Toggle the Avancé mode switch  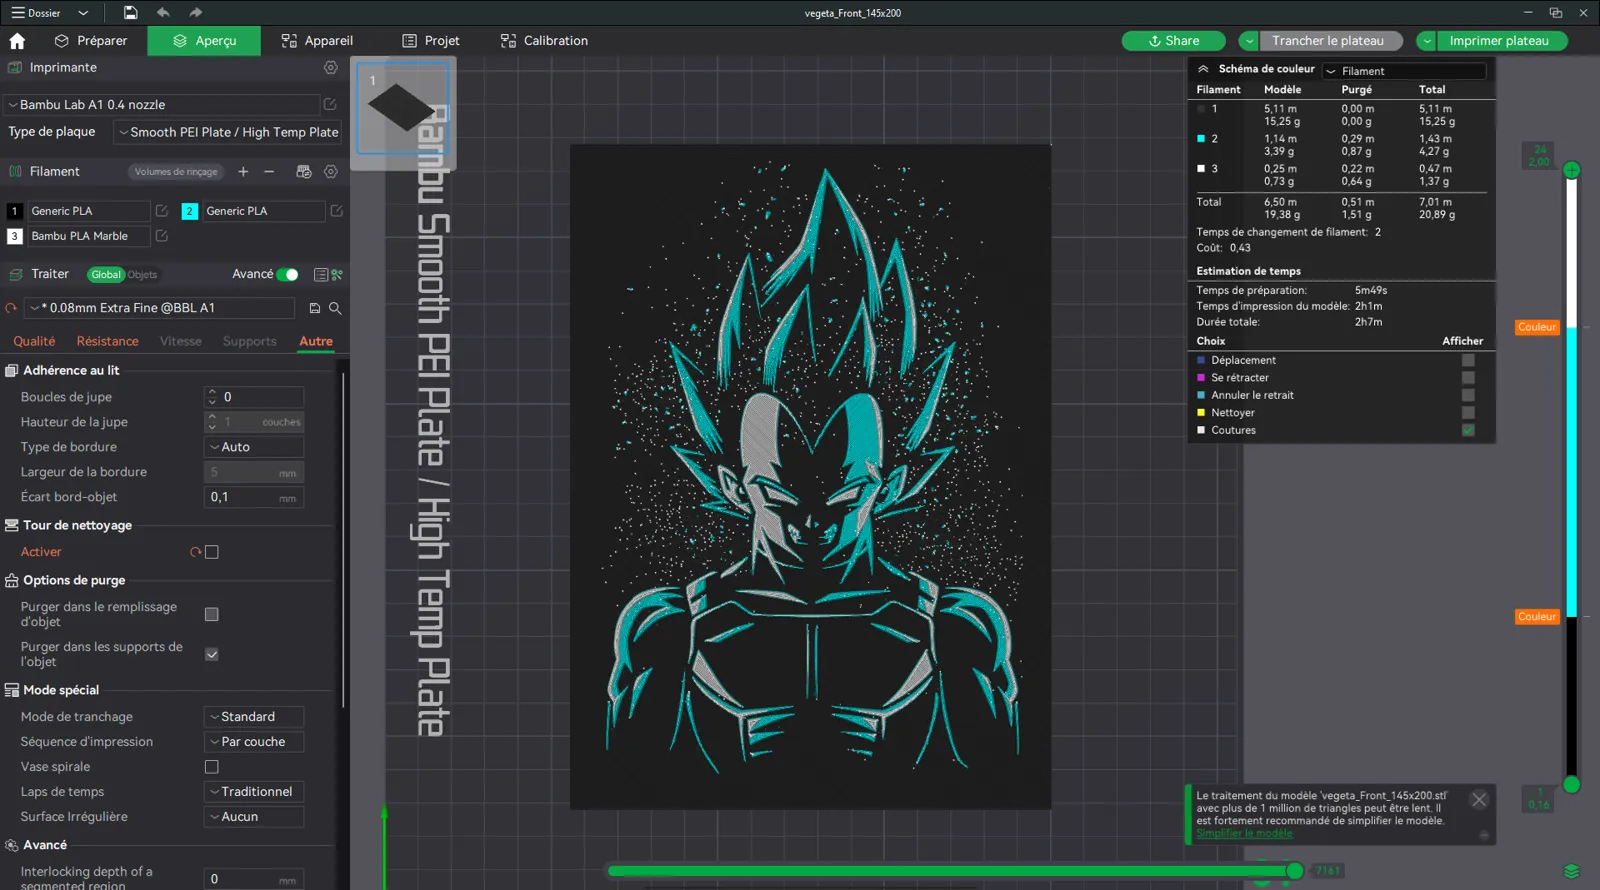pos(288,274)
